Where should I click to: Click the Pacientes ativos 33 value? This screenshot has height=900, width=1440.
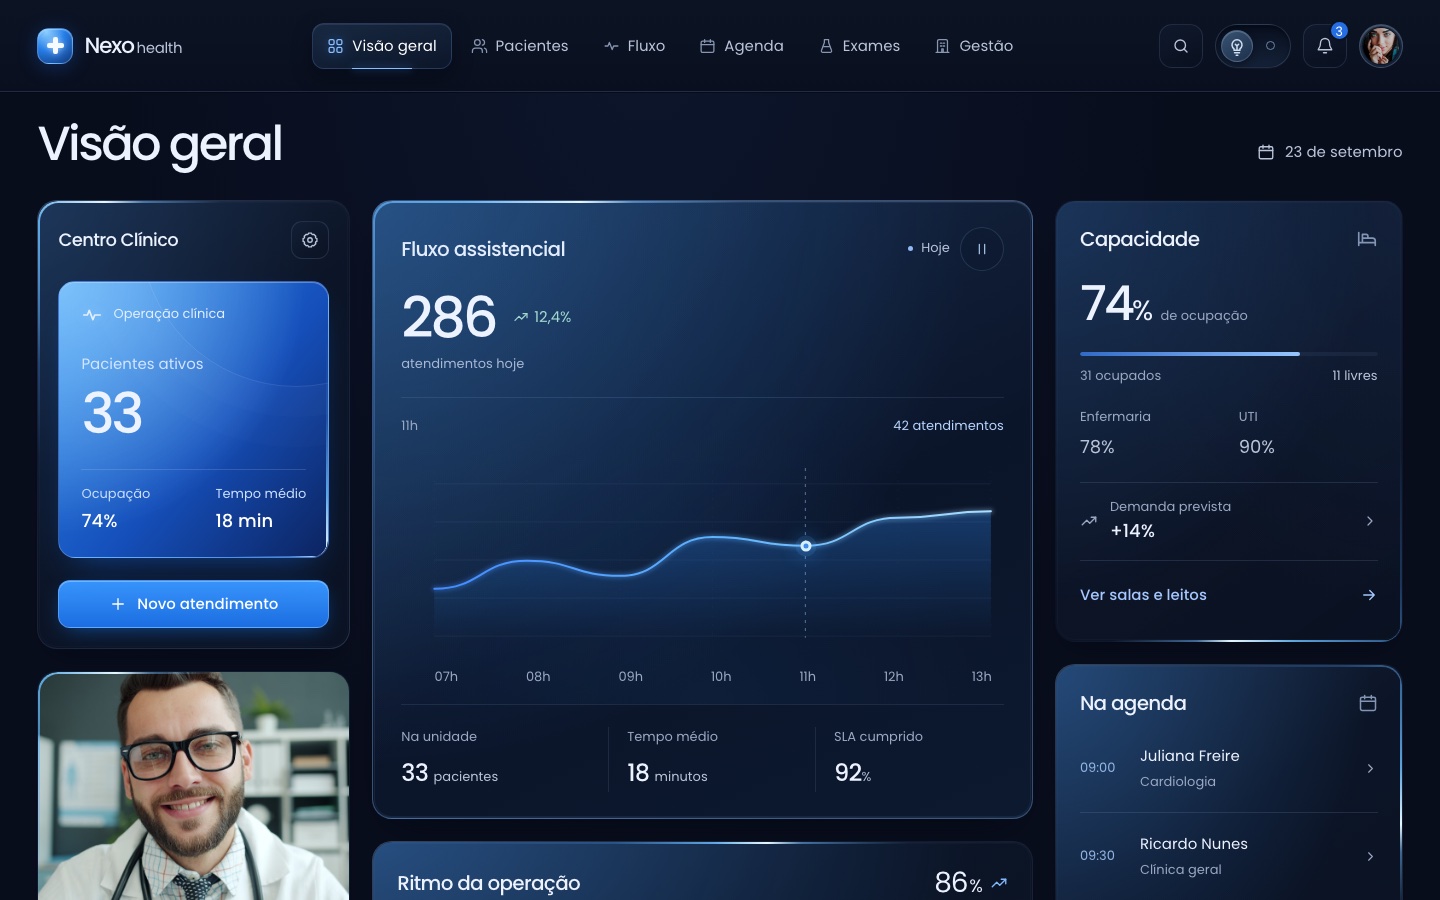click(112, 413)
